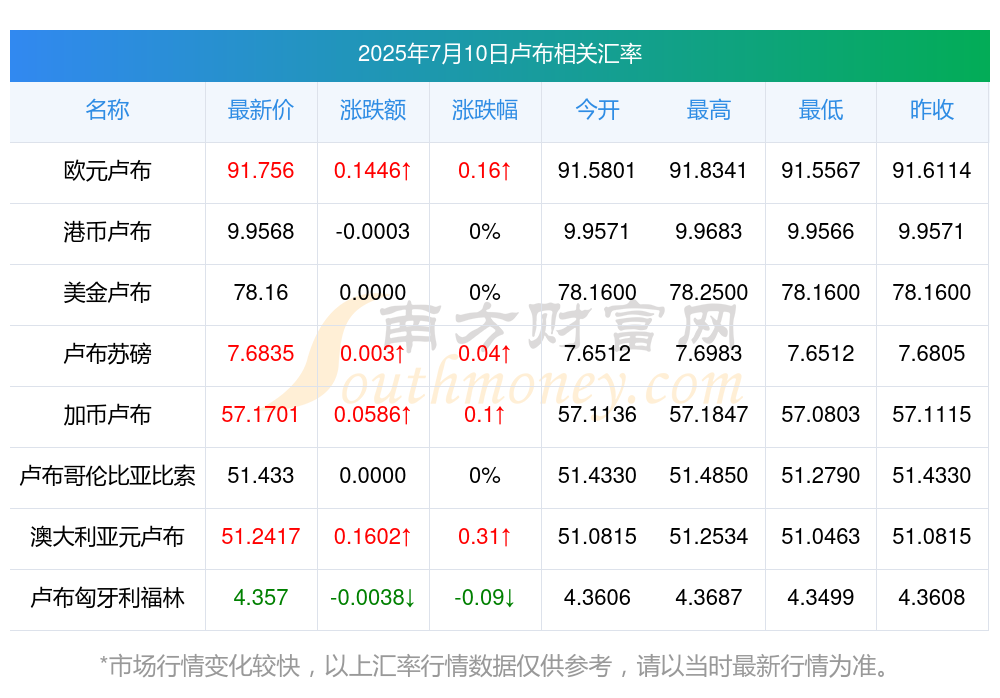Click the 最新价 column header
Image resolution: width=1000 pixels, height=698 pixels.
(260, 110)
